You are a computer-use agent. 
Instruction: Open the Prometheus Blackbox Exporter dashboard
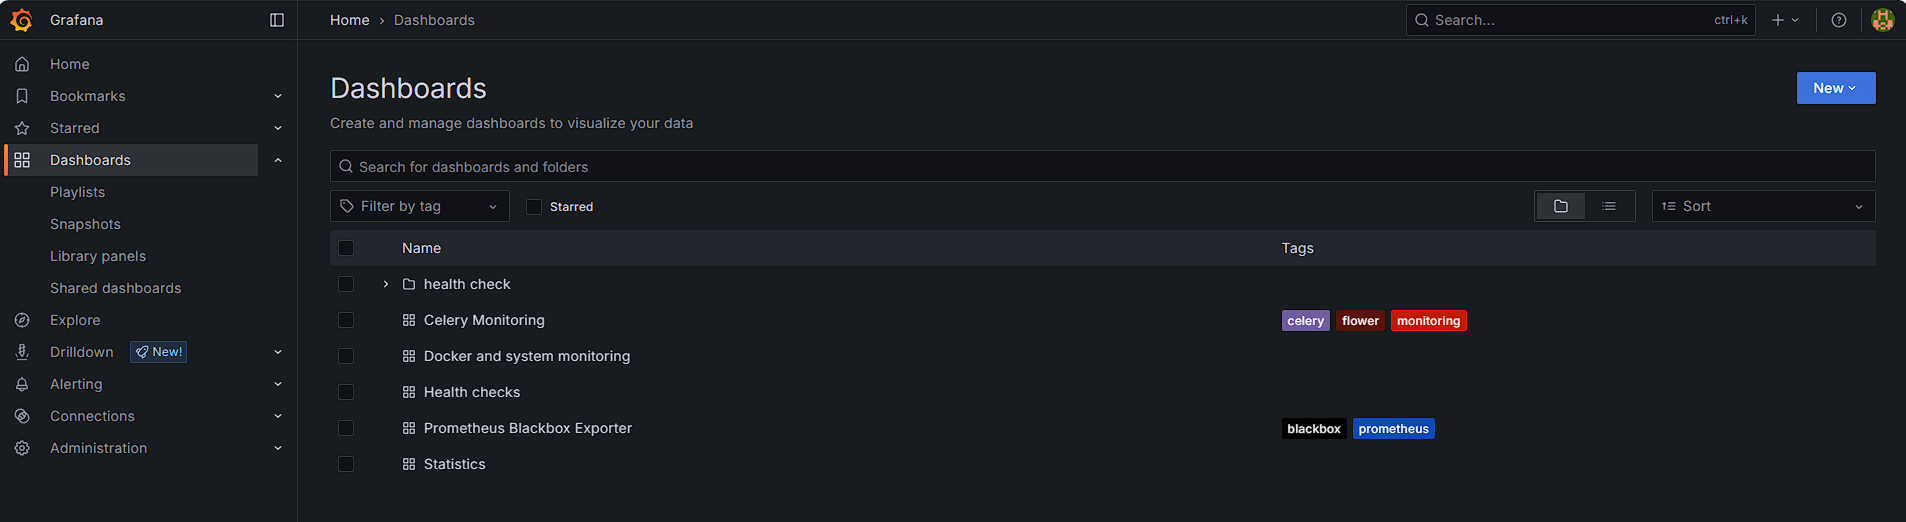[x=527, y=428]
